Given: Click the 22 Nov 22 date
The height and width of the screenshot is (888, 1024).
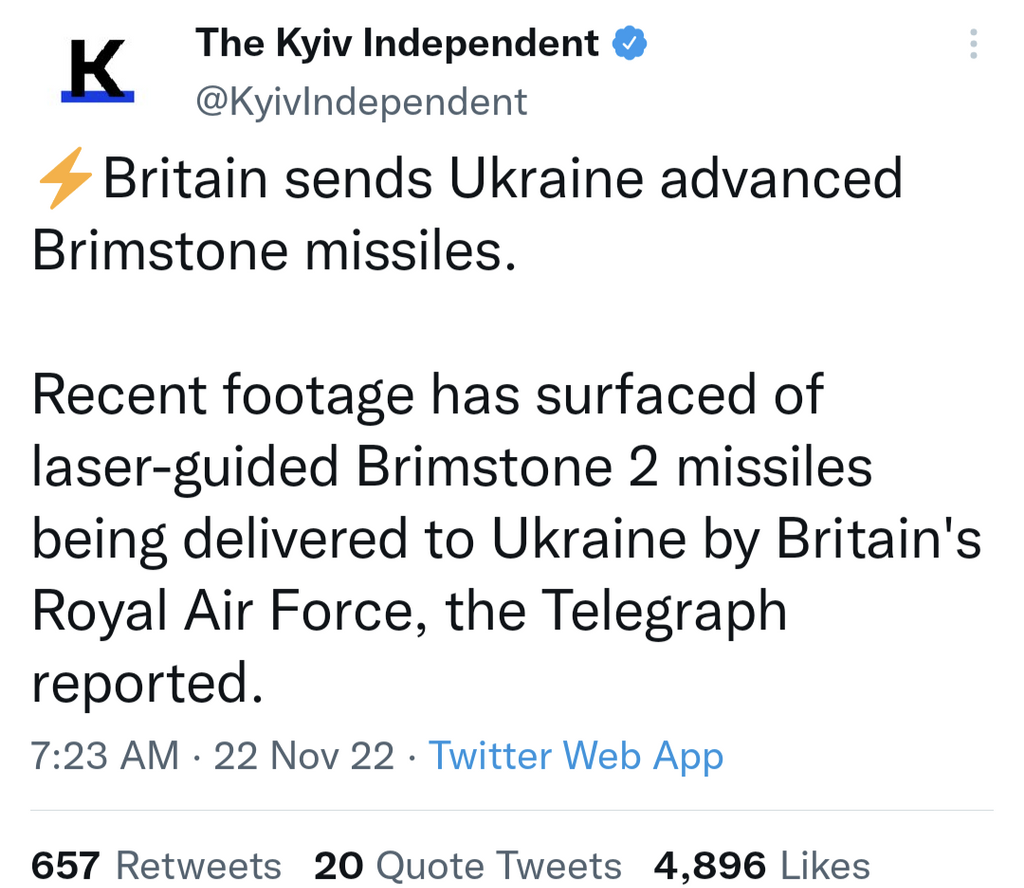Looking at the screenshot, I should (304, 756).
